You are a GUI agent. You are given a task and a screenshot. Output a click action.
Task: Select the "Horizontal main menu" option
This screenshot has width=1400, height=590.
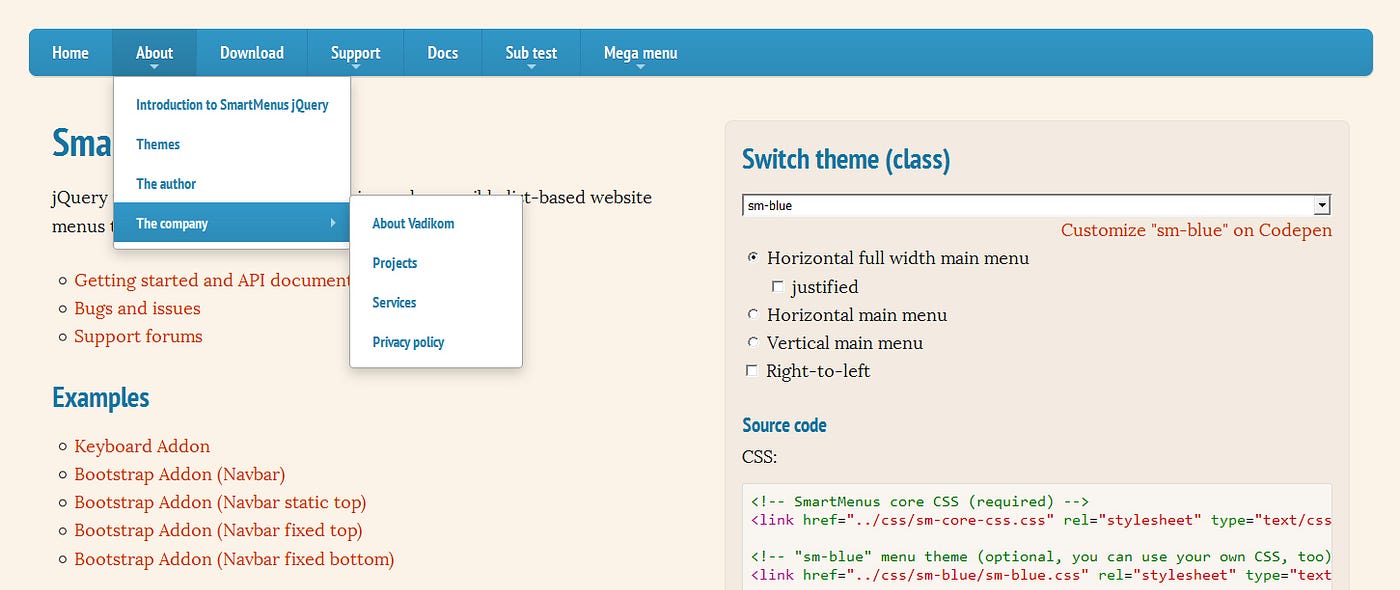[x=752, y=314]
